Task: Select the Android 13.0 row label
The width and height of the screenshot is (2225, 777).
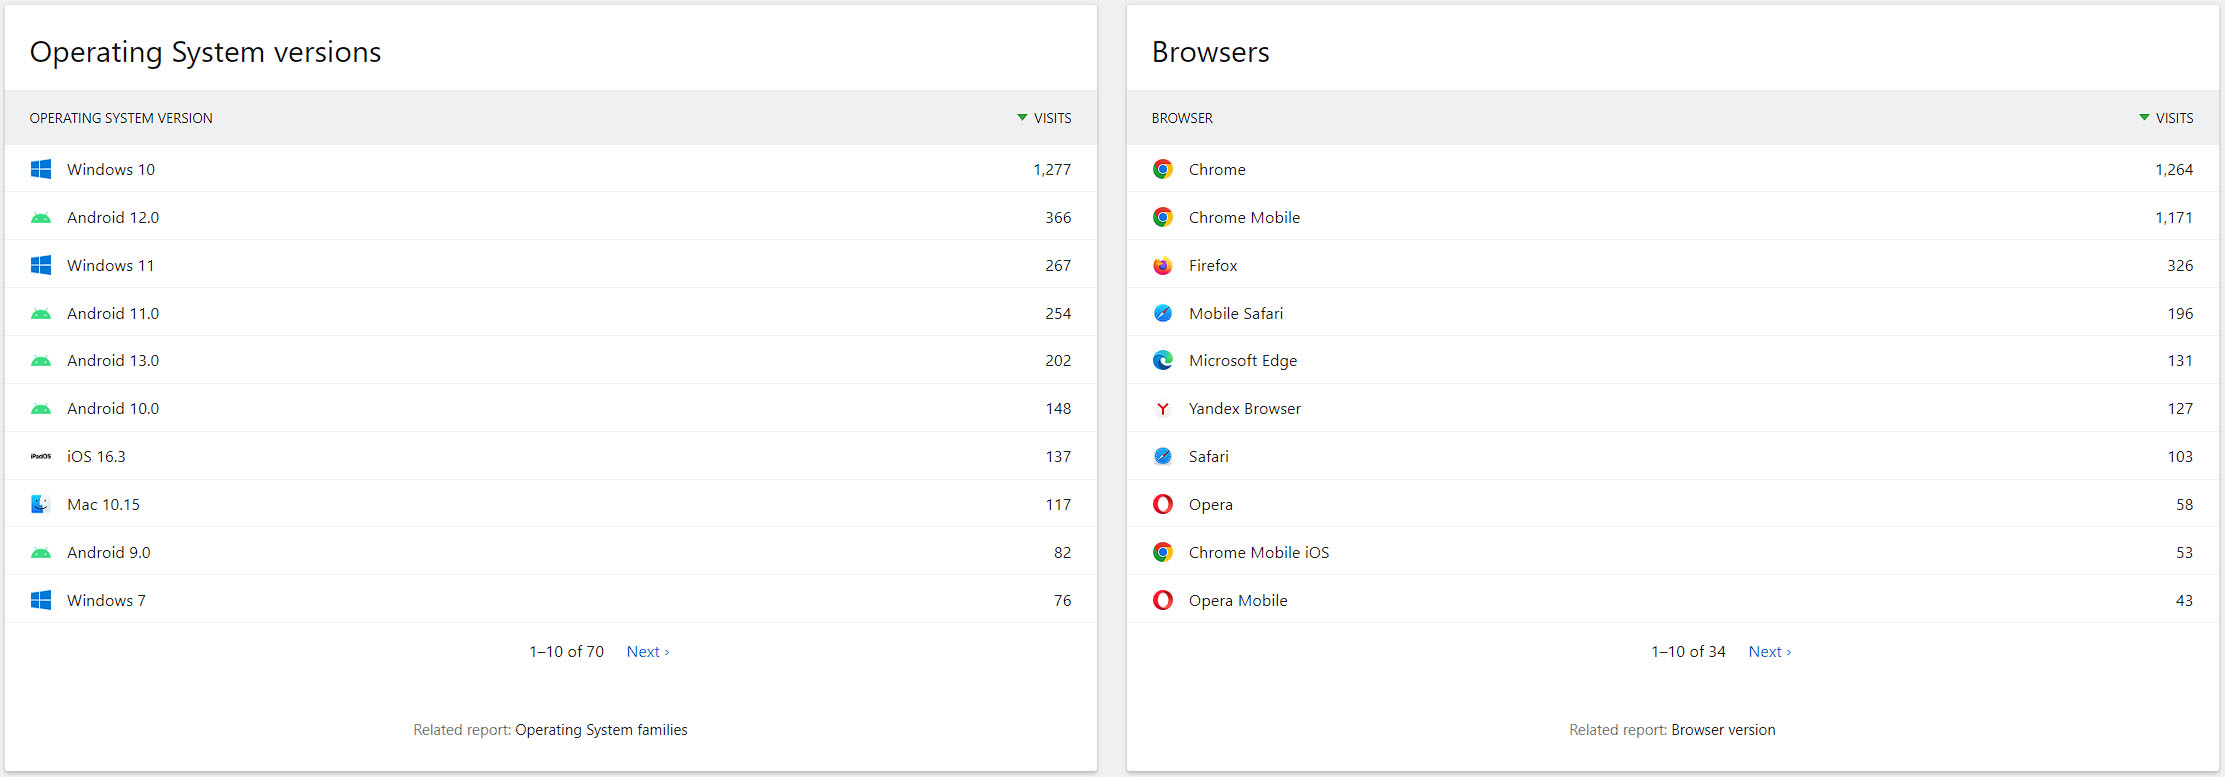Action: pos(113,361)
